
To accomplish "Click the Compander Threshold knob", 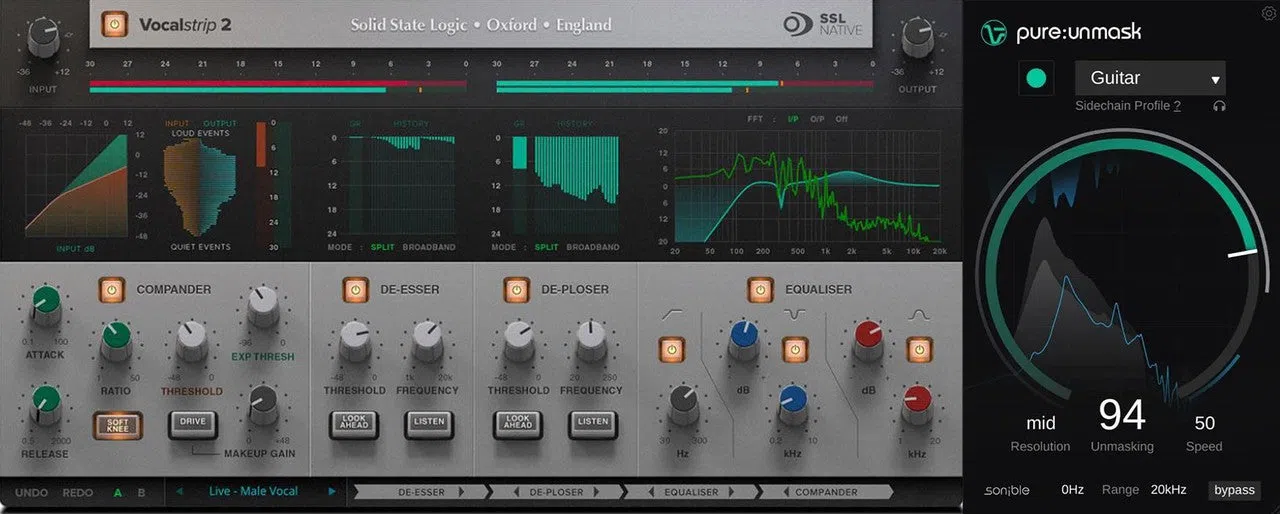I will pyautogui.click(x=192, y=342).
